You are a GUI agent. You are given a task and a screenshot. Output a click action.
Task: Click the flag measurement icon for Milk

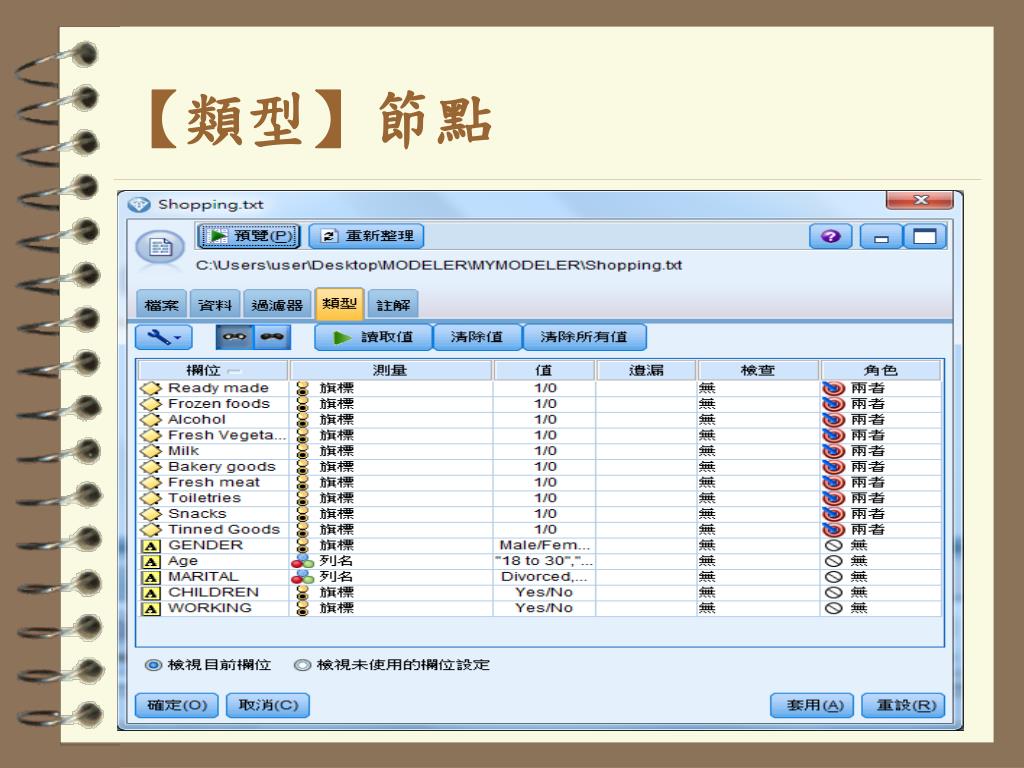tap(301, 451)
